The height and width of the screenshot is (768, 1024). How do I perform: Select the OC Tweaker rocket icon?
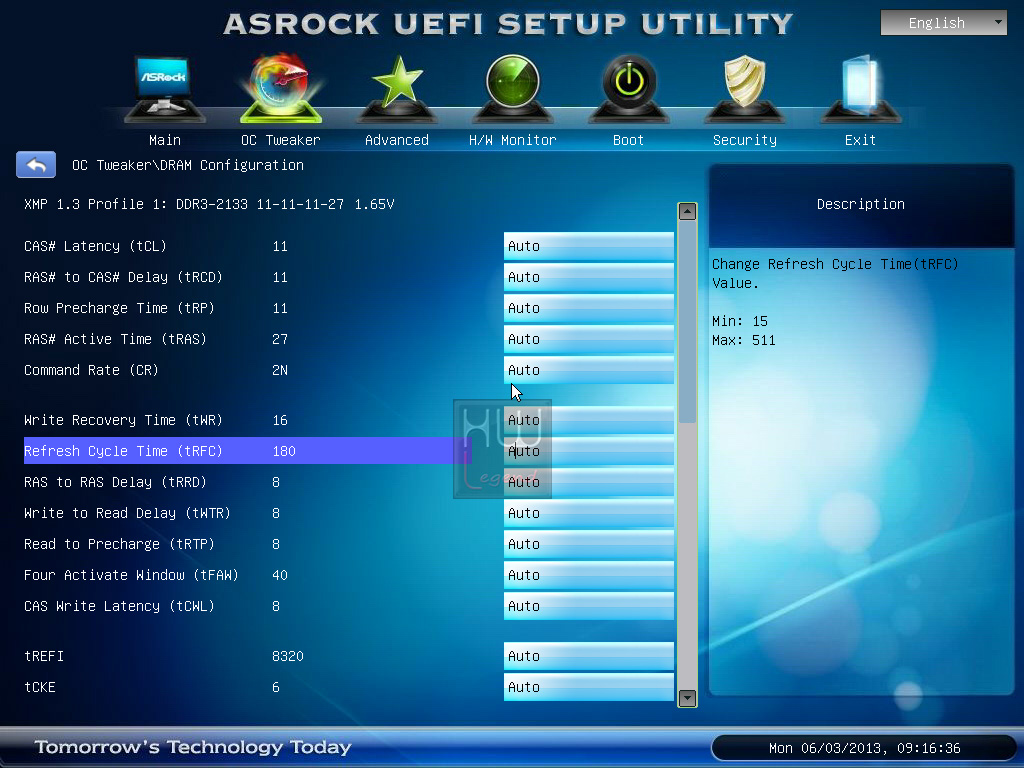281,88
